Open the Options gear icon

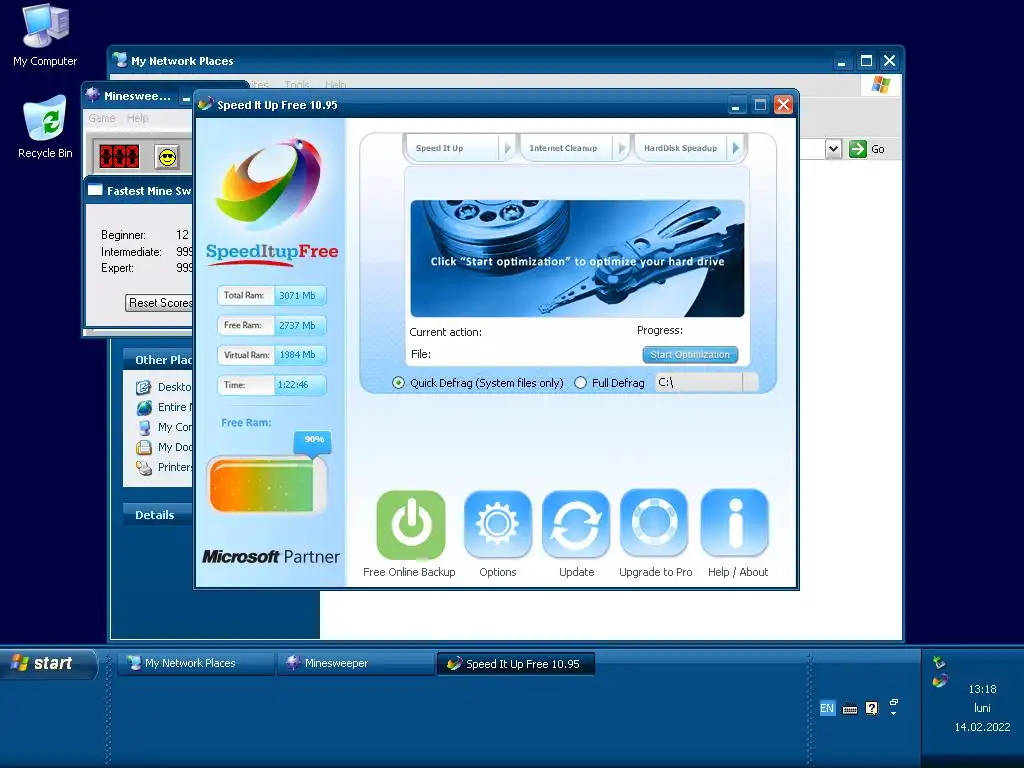pyautogui.click(x=498, y=524)
